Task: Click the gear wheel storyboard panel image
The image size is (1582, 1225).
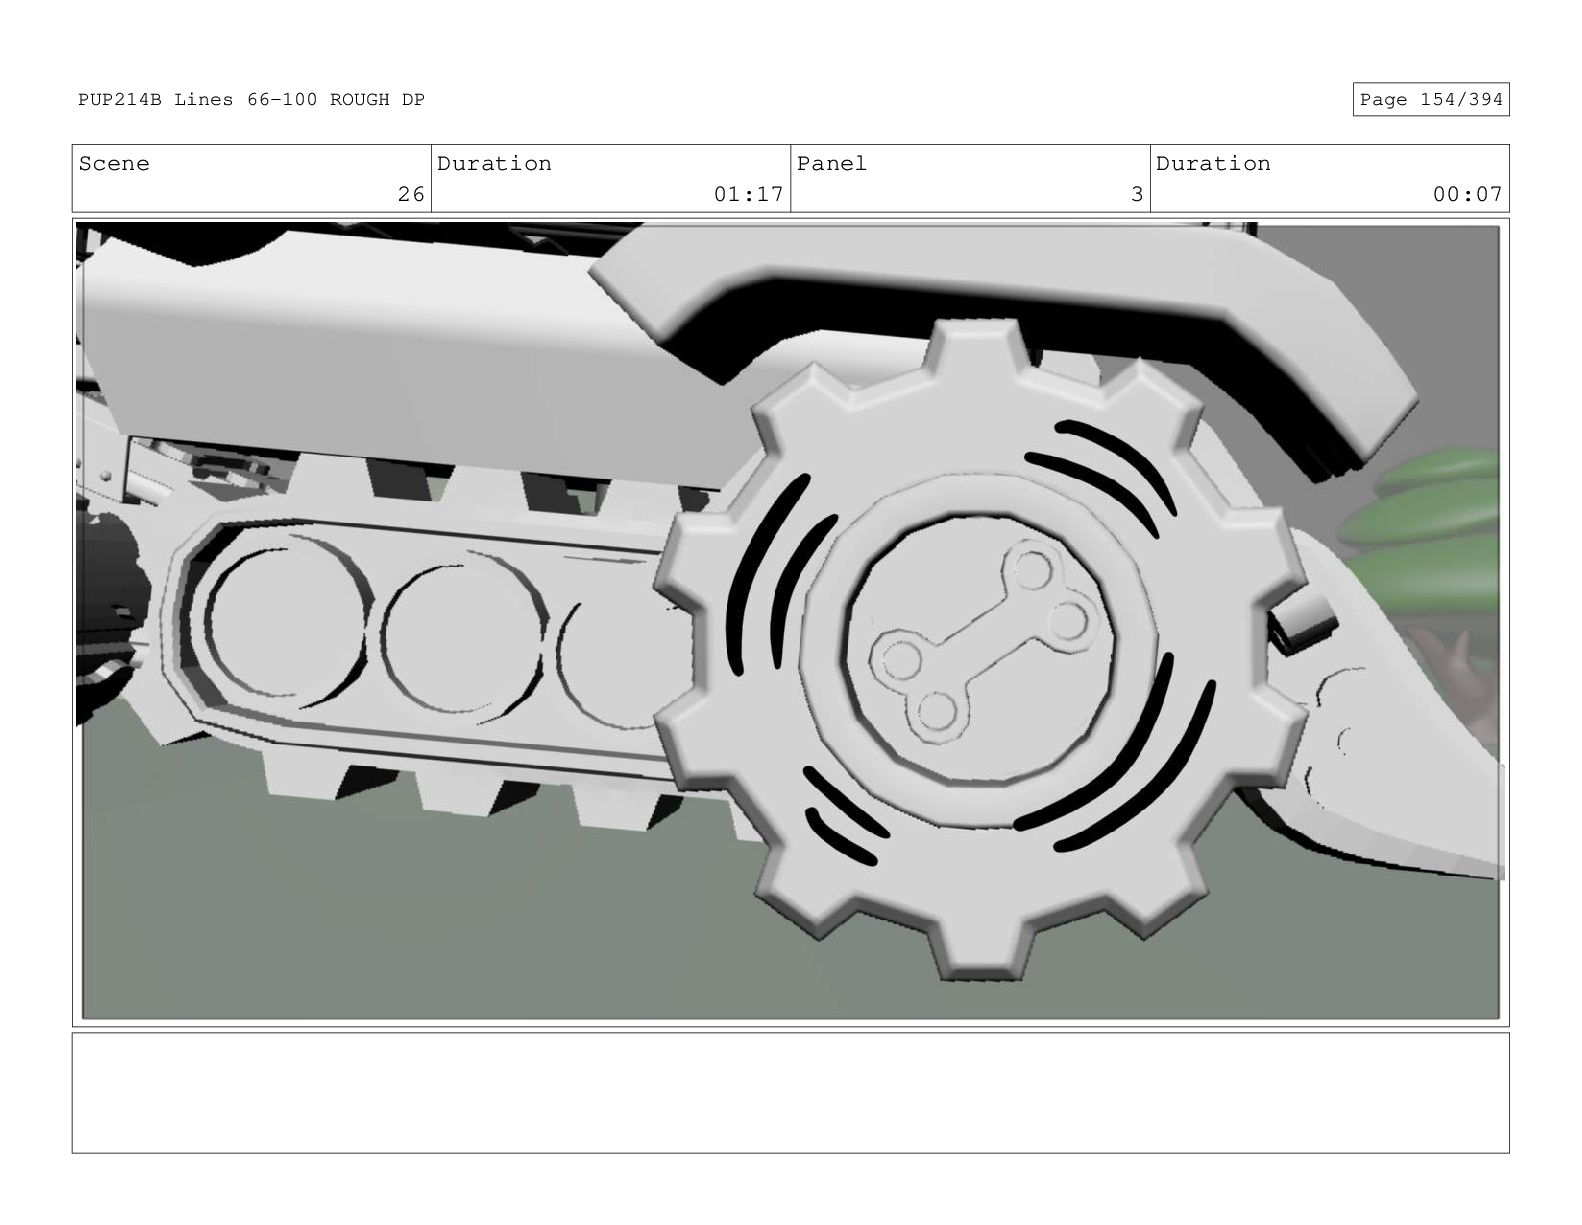Action: click(x=790, y=622)
